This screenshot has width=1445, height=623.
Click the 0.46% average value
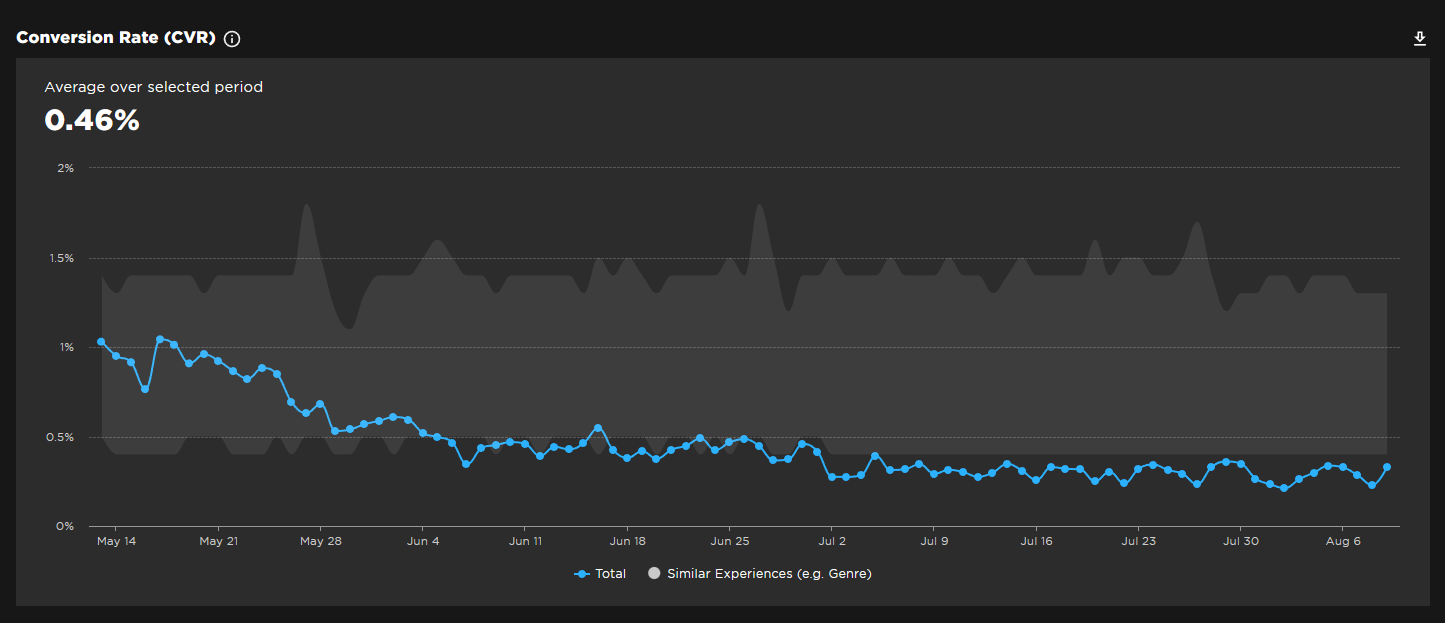pos(92,120)
